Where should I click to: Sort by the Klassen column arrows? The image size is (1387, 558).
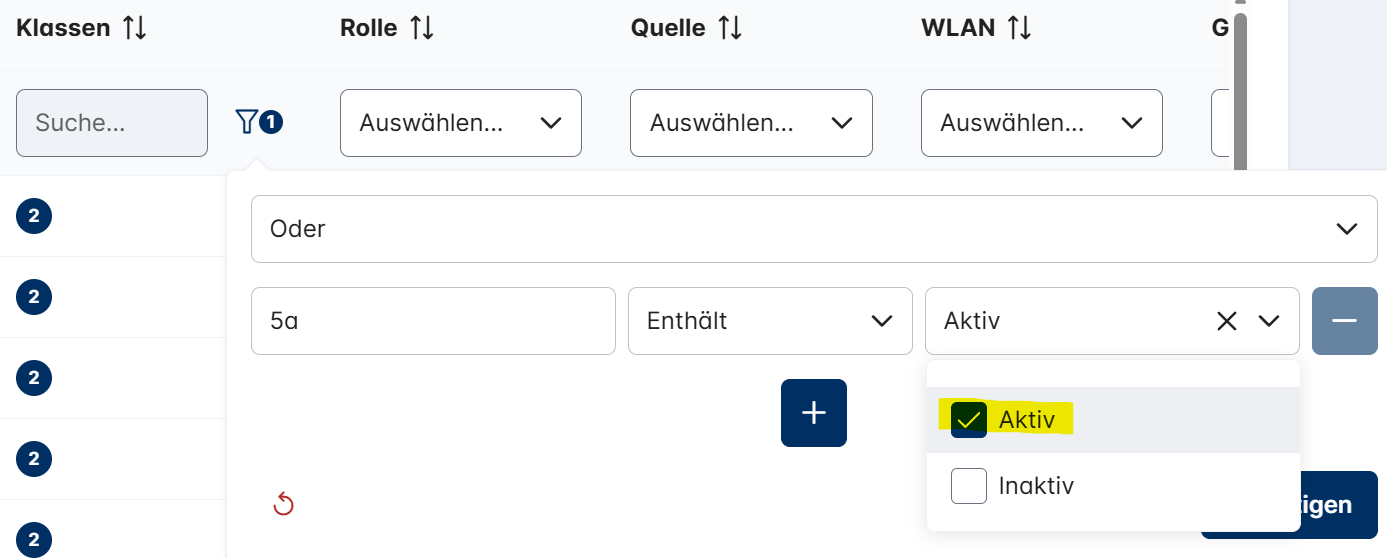(134, 28)
